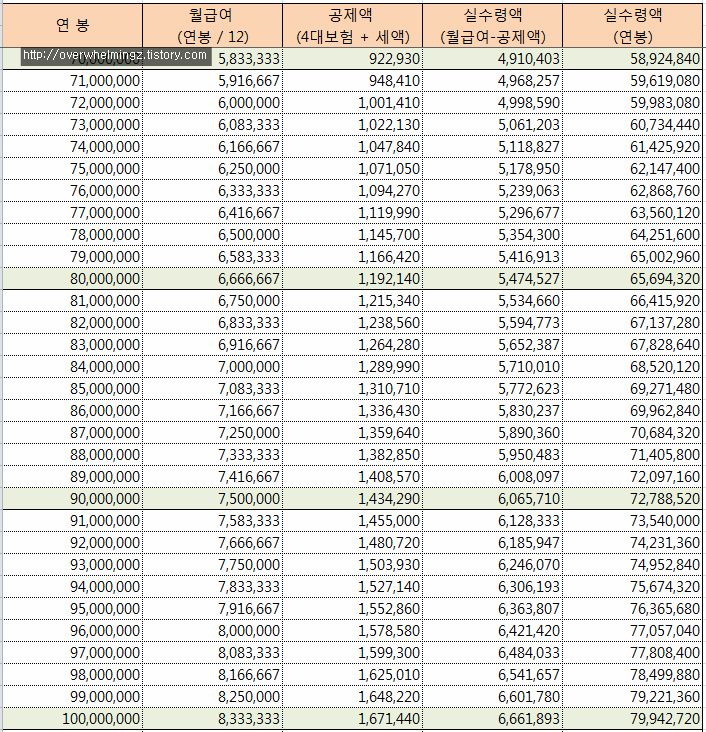Select the 월급여 (연봉 / 12) header cell
This screenshot has height=732, width=706.
click(x=212, y=25)
